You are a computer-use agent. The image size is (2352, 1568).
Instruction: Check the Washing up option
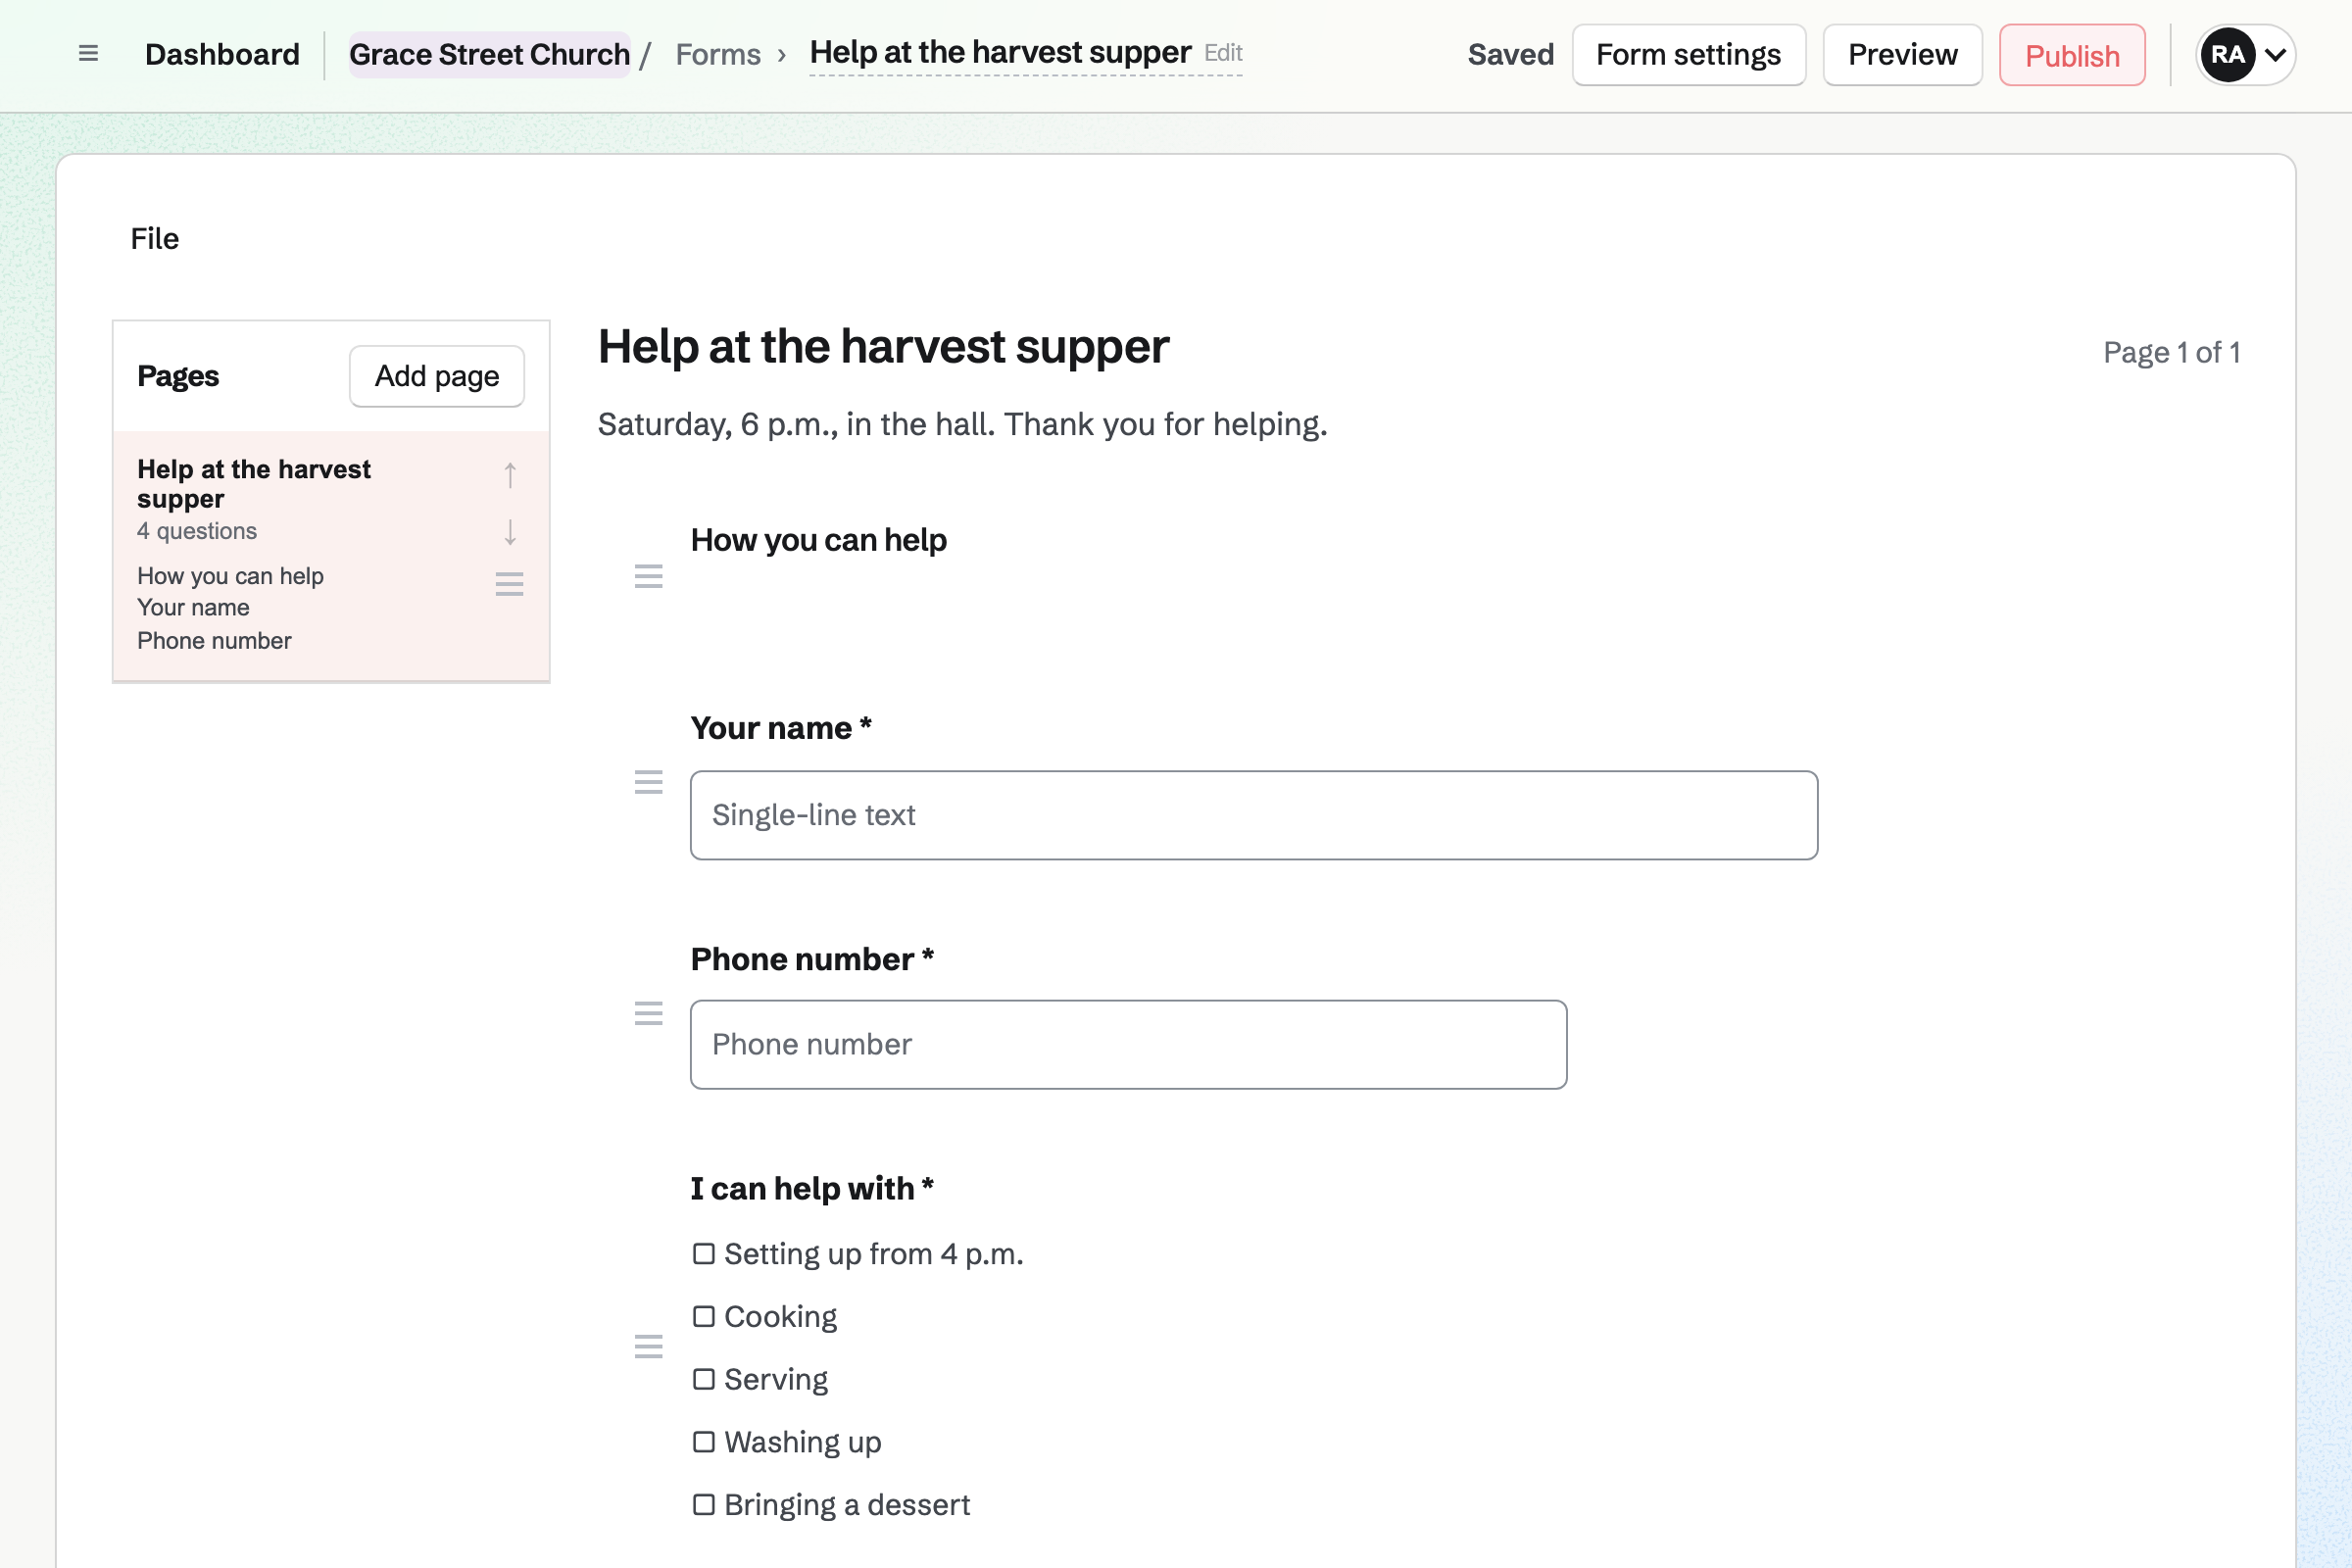click(x=704, y=1442)
